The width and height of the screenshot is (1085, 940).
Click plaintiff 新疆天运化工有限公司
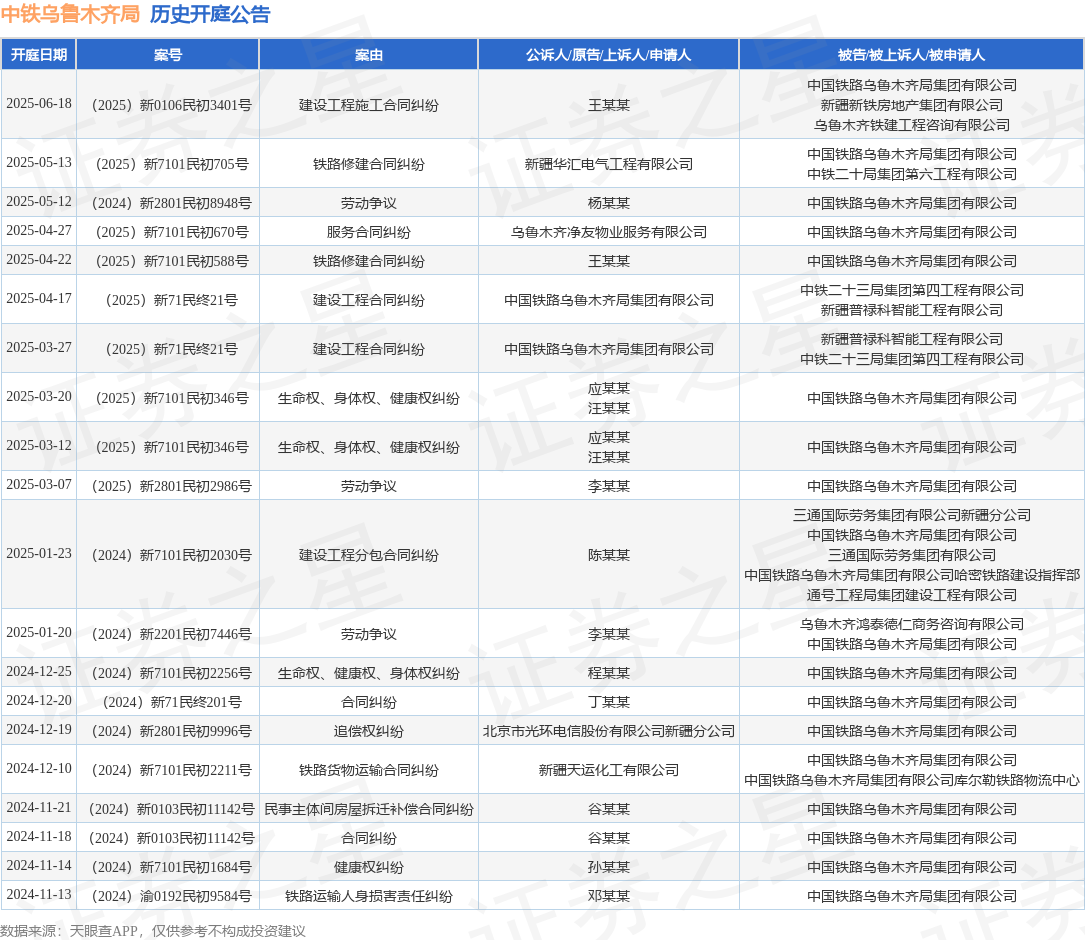point(608,770)
